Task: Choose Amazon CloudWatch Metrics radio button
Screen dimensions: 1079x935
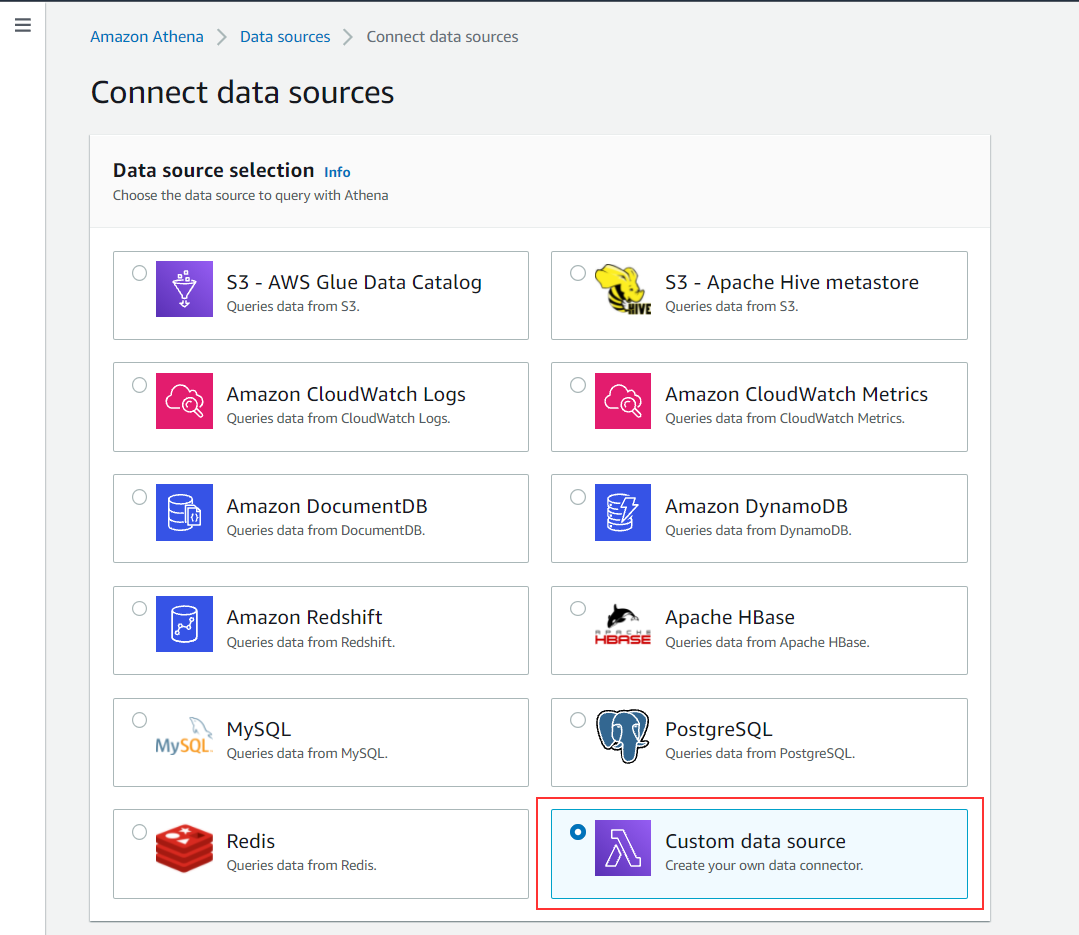Action: pos(578,385)
